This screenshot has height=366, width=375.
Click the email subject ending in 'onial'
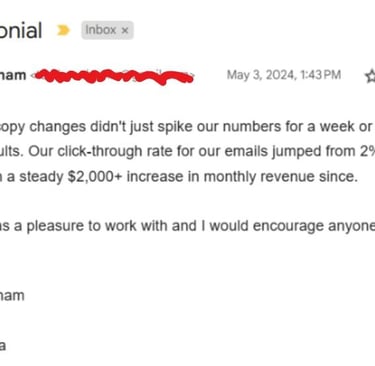tap(21, 30)
